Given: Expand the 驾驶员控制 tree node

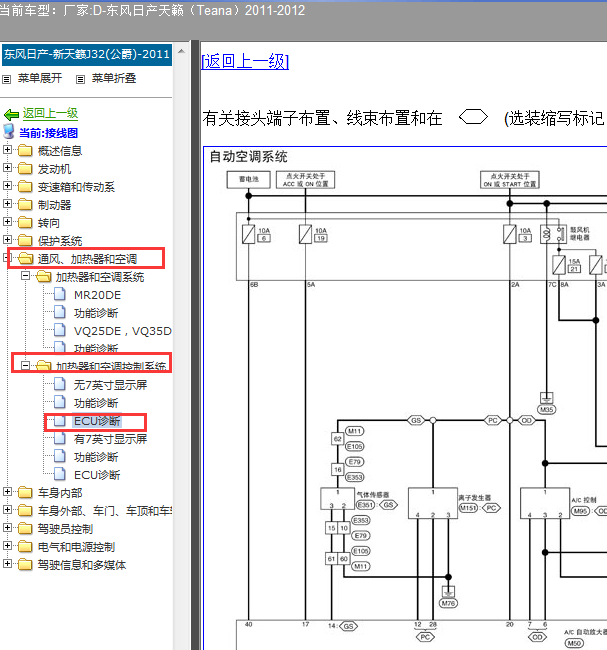Looking at the screenshot, I should coord(7,527).
